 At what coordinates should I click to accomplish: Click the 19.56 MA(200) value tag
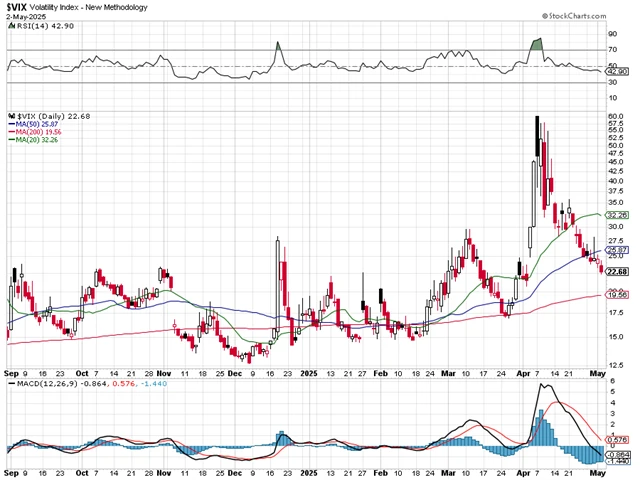618,295
